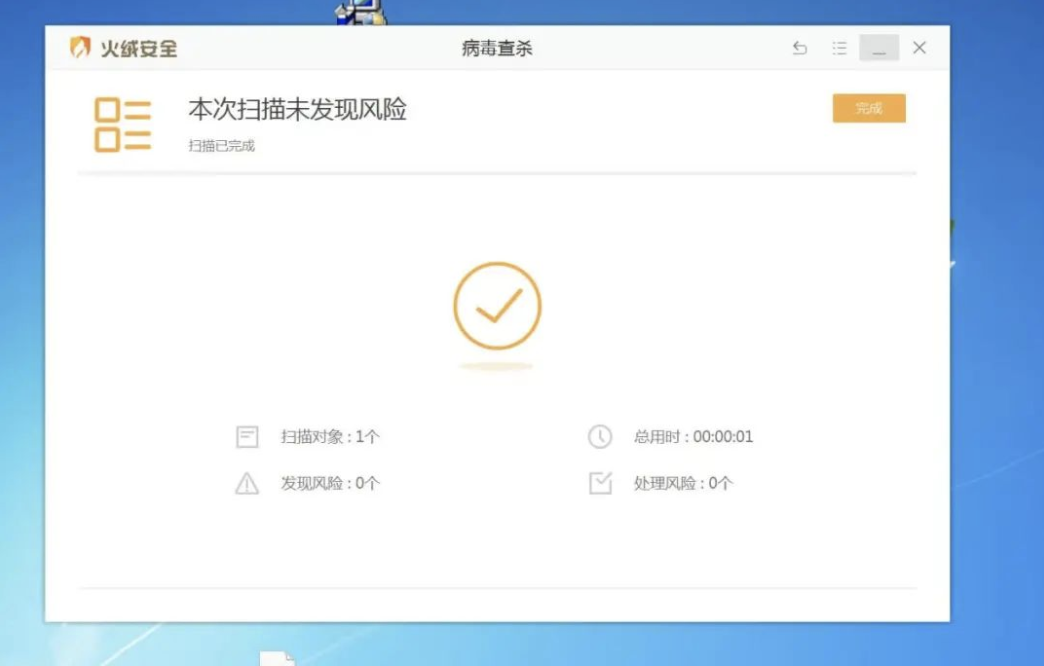1044x666 pixels.
Task: Click the 发现风险 warning triangle icon
Action: coord(247,484)
